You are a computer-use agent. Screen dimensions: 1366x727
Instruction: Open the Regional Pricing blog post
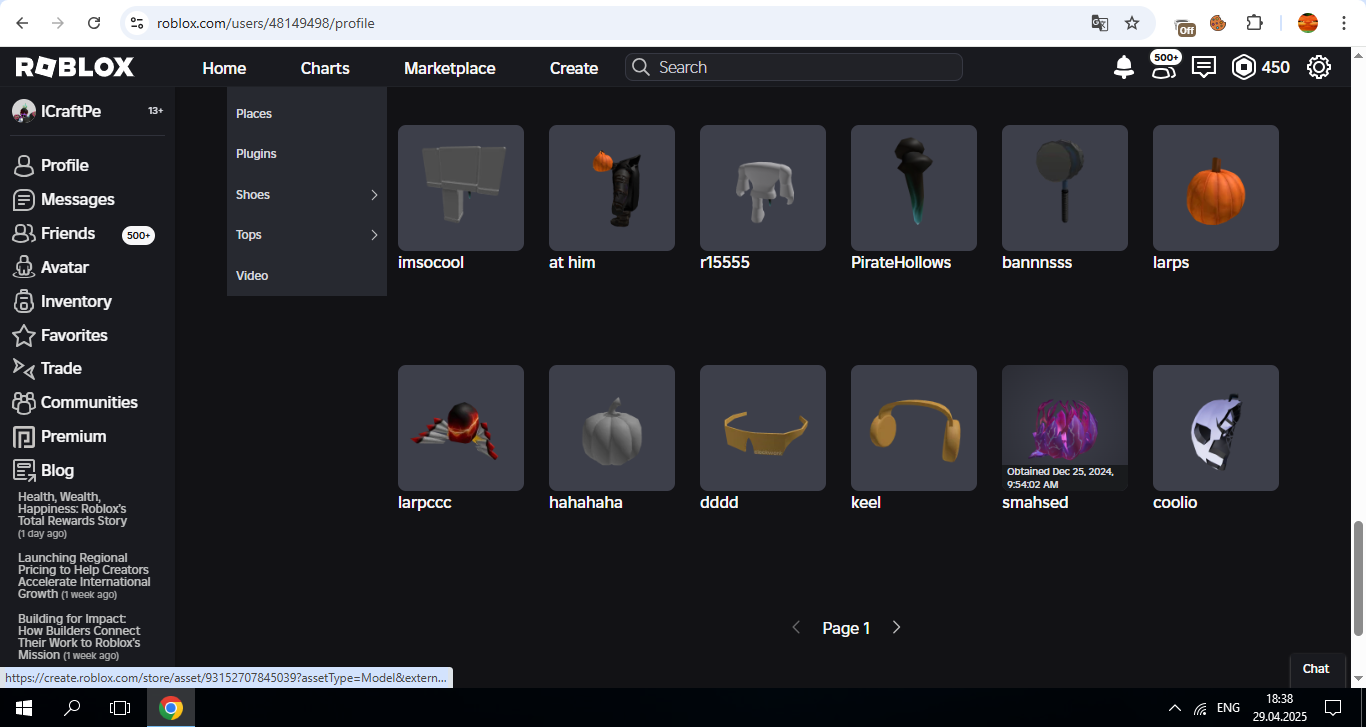[83, 575]
